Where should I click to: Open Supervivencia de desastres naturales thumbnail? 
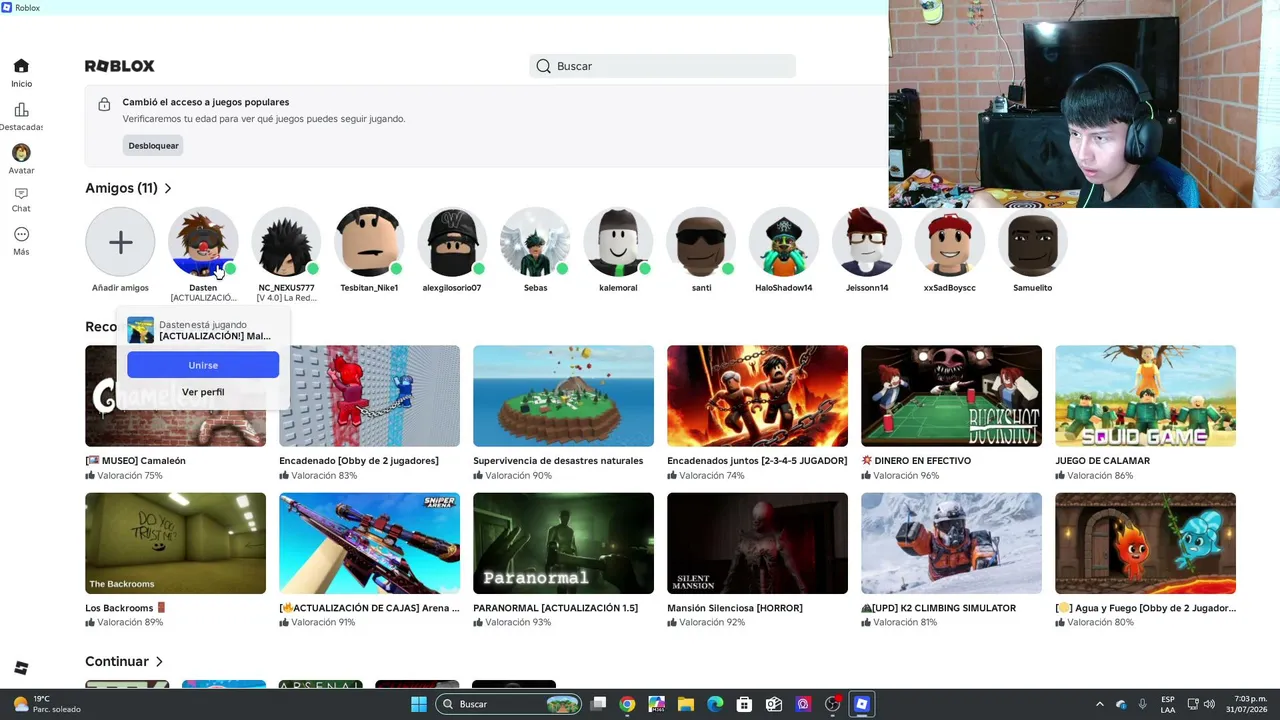tap(563, 396)
